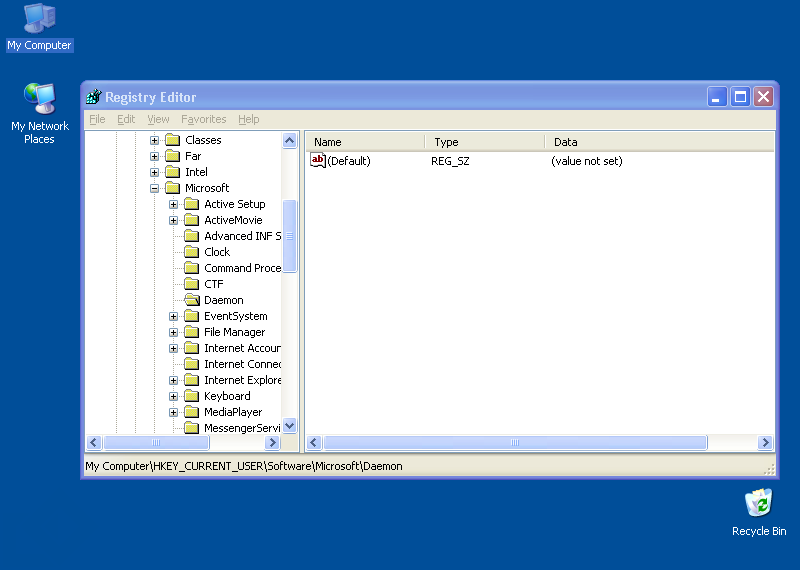
Task: Select the My Network Places desktop icon
Action: click(x=39, y=114)
